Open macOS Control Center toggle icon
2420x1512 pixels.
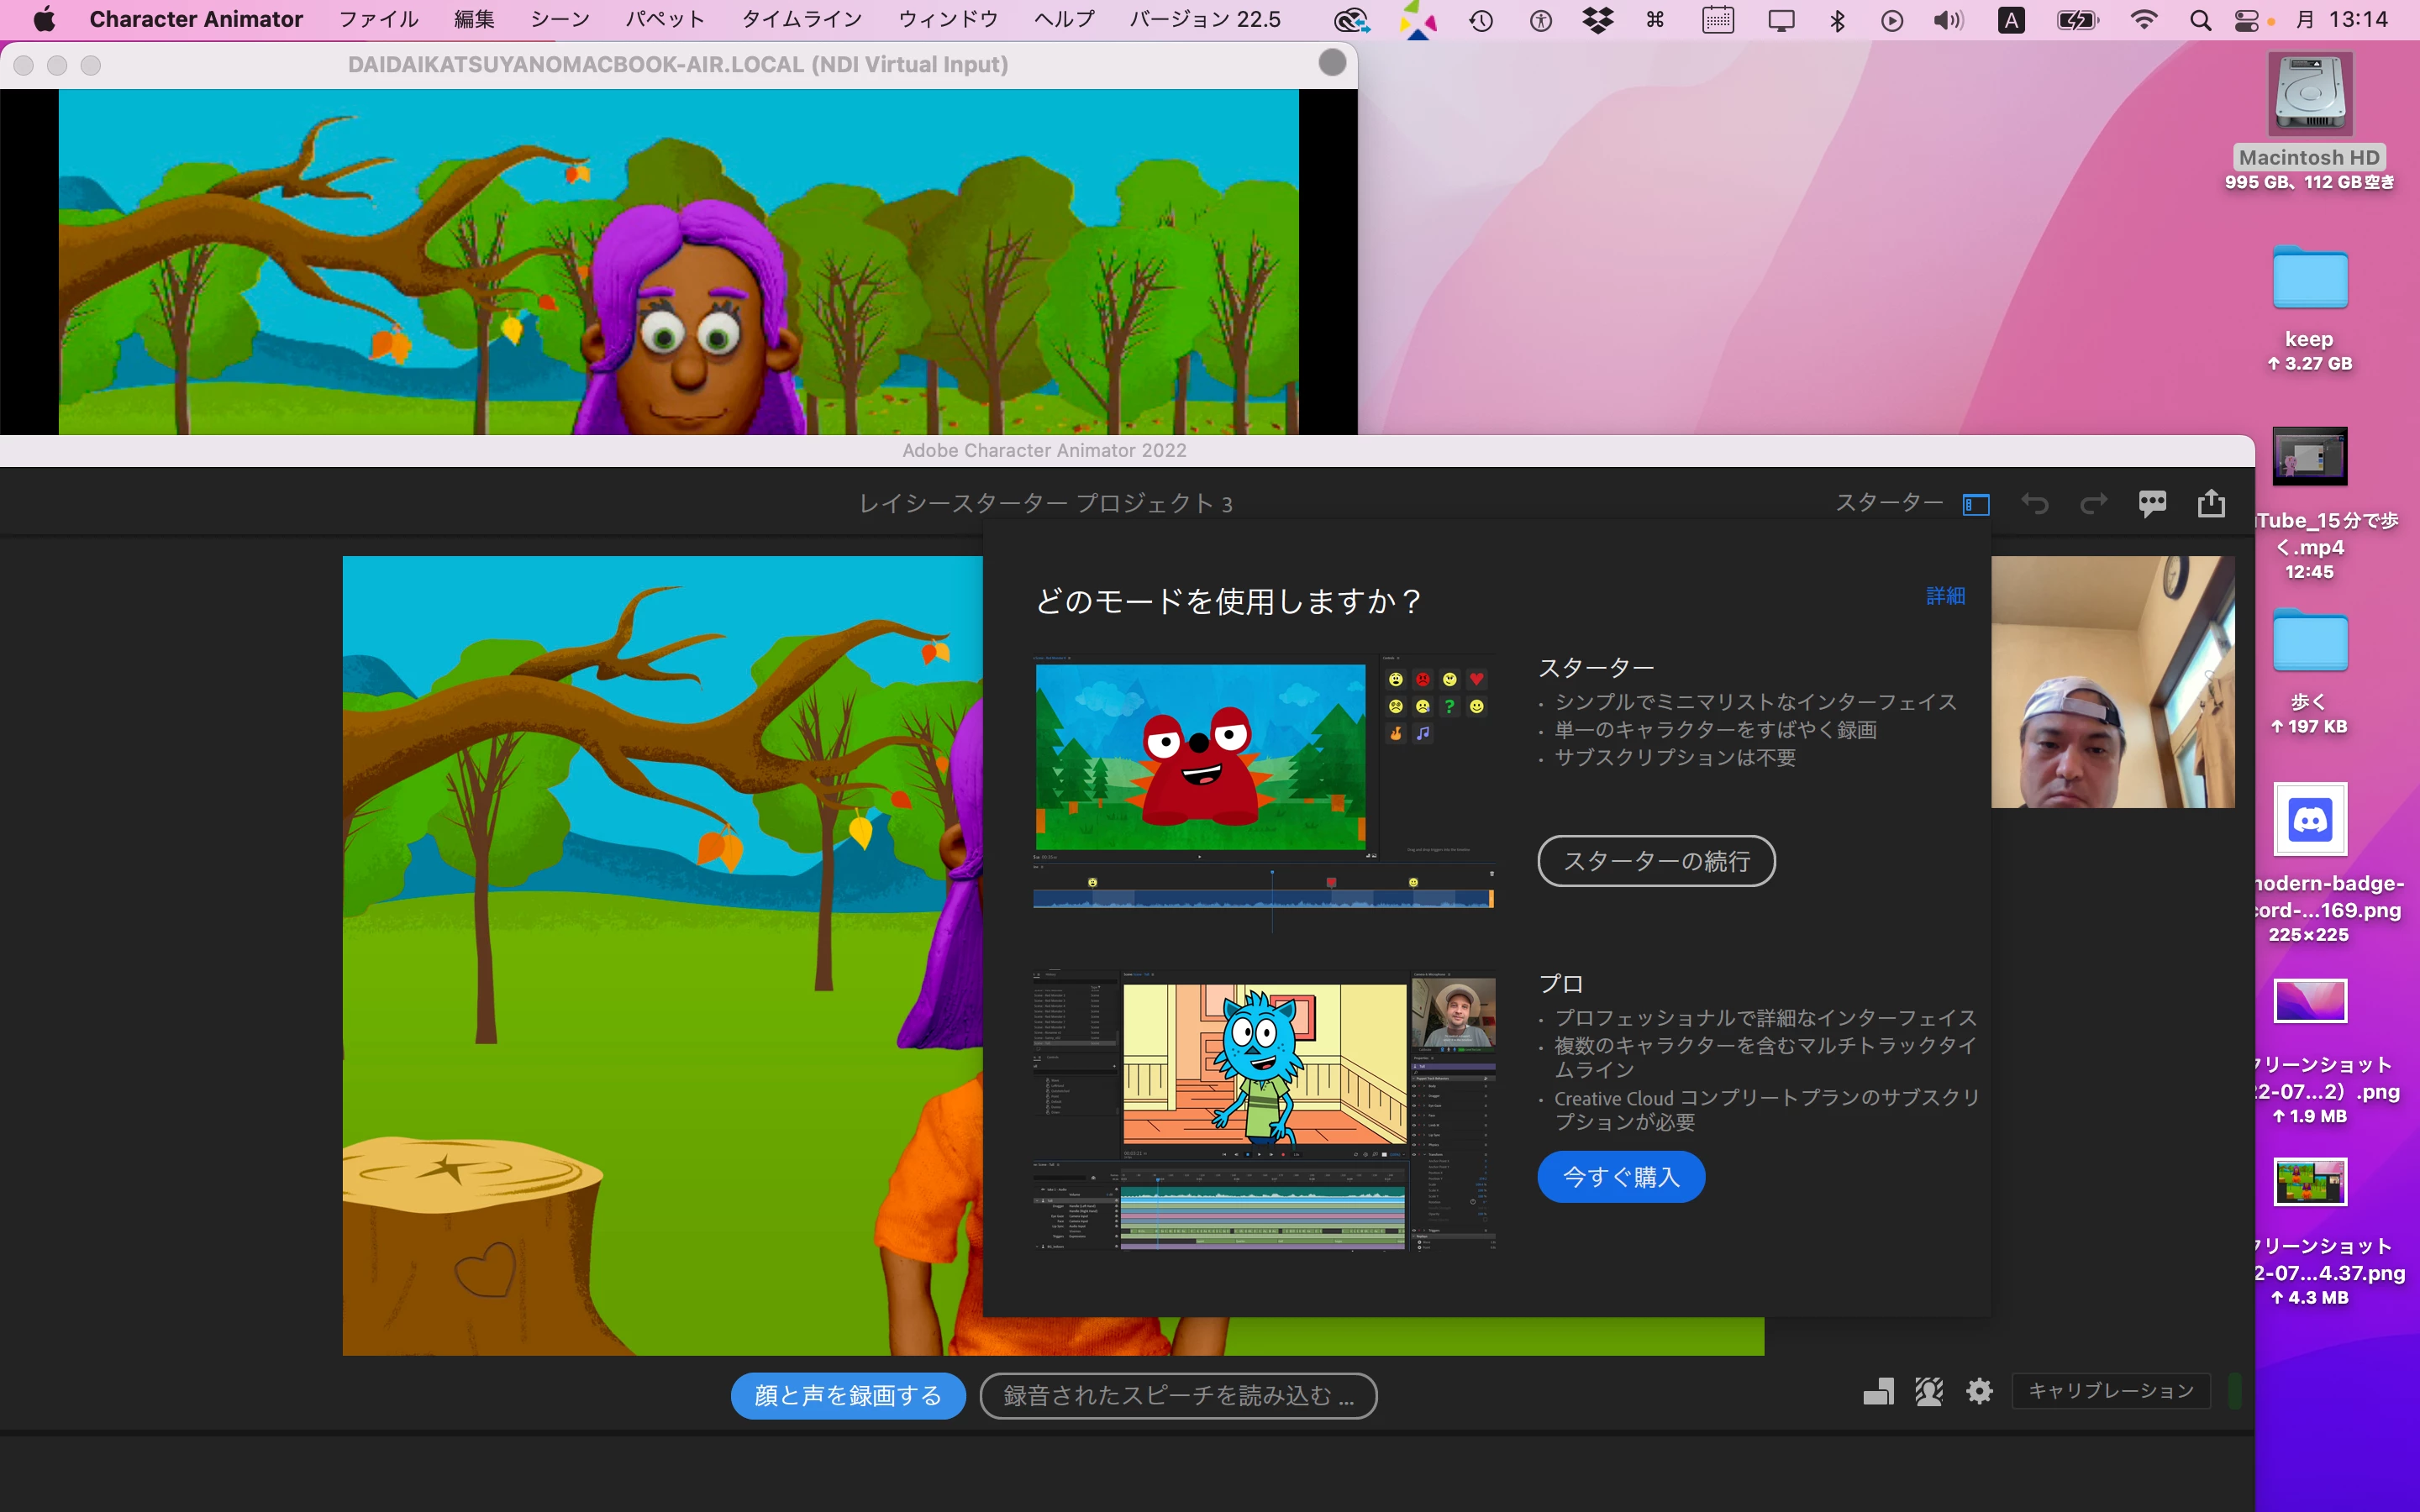[x=2246, y=20]
